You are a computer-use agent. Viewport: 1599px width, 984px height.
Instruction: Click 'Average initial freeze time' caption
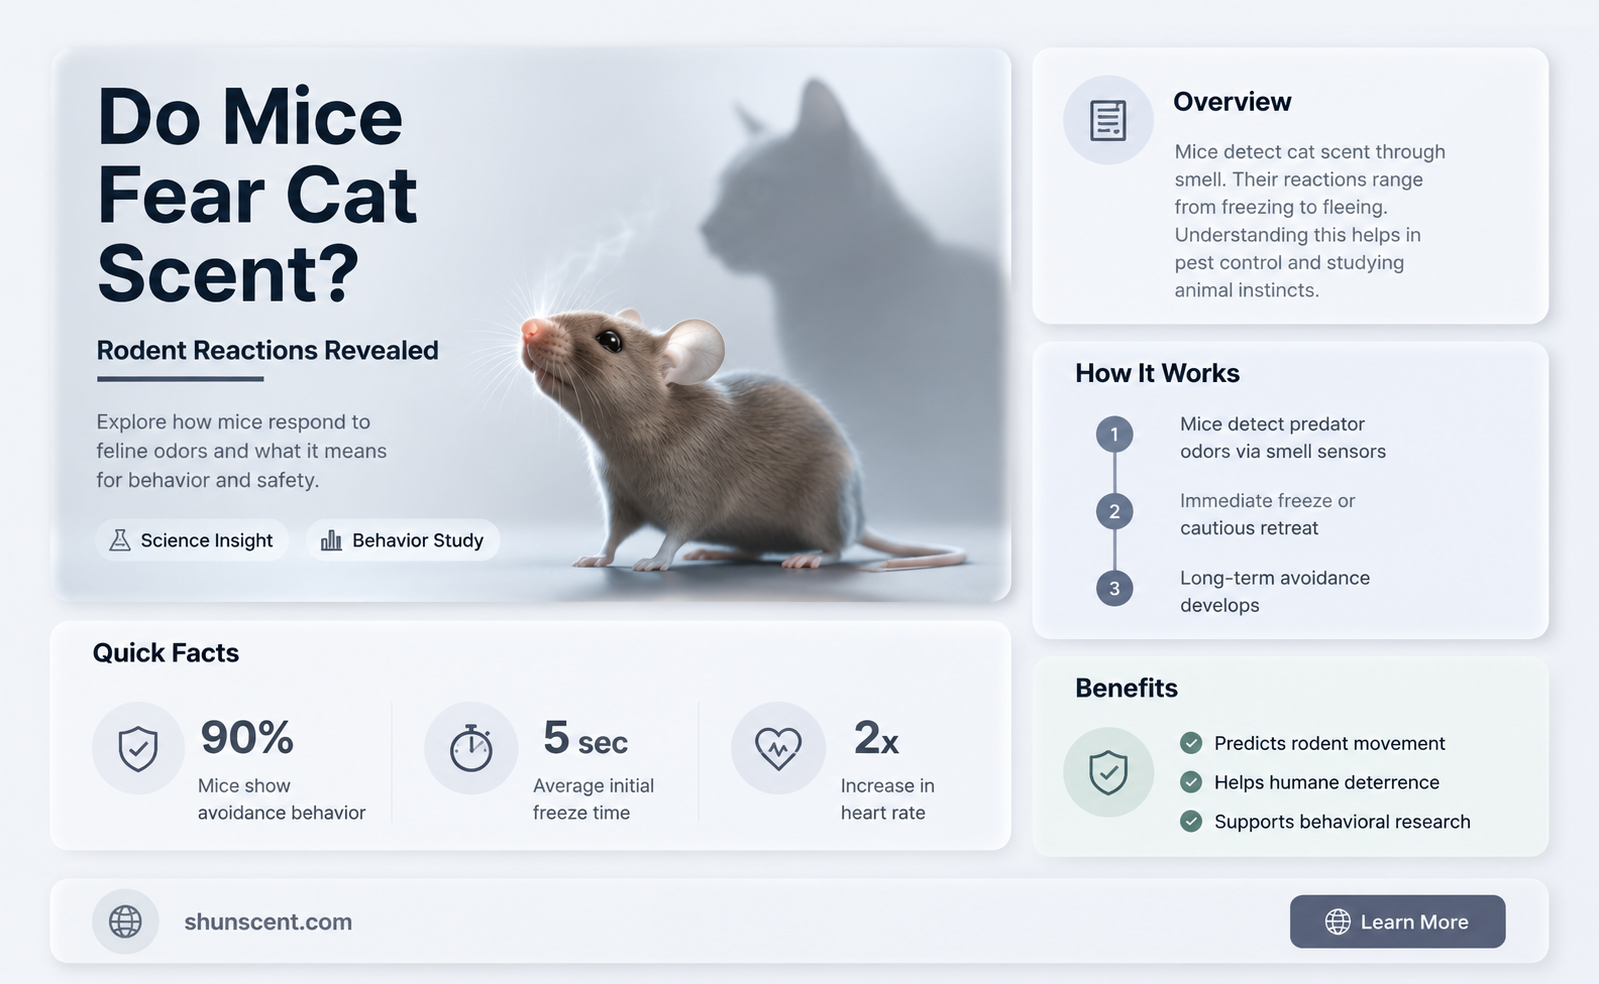(x=593, y=799)
